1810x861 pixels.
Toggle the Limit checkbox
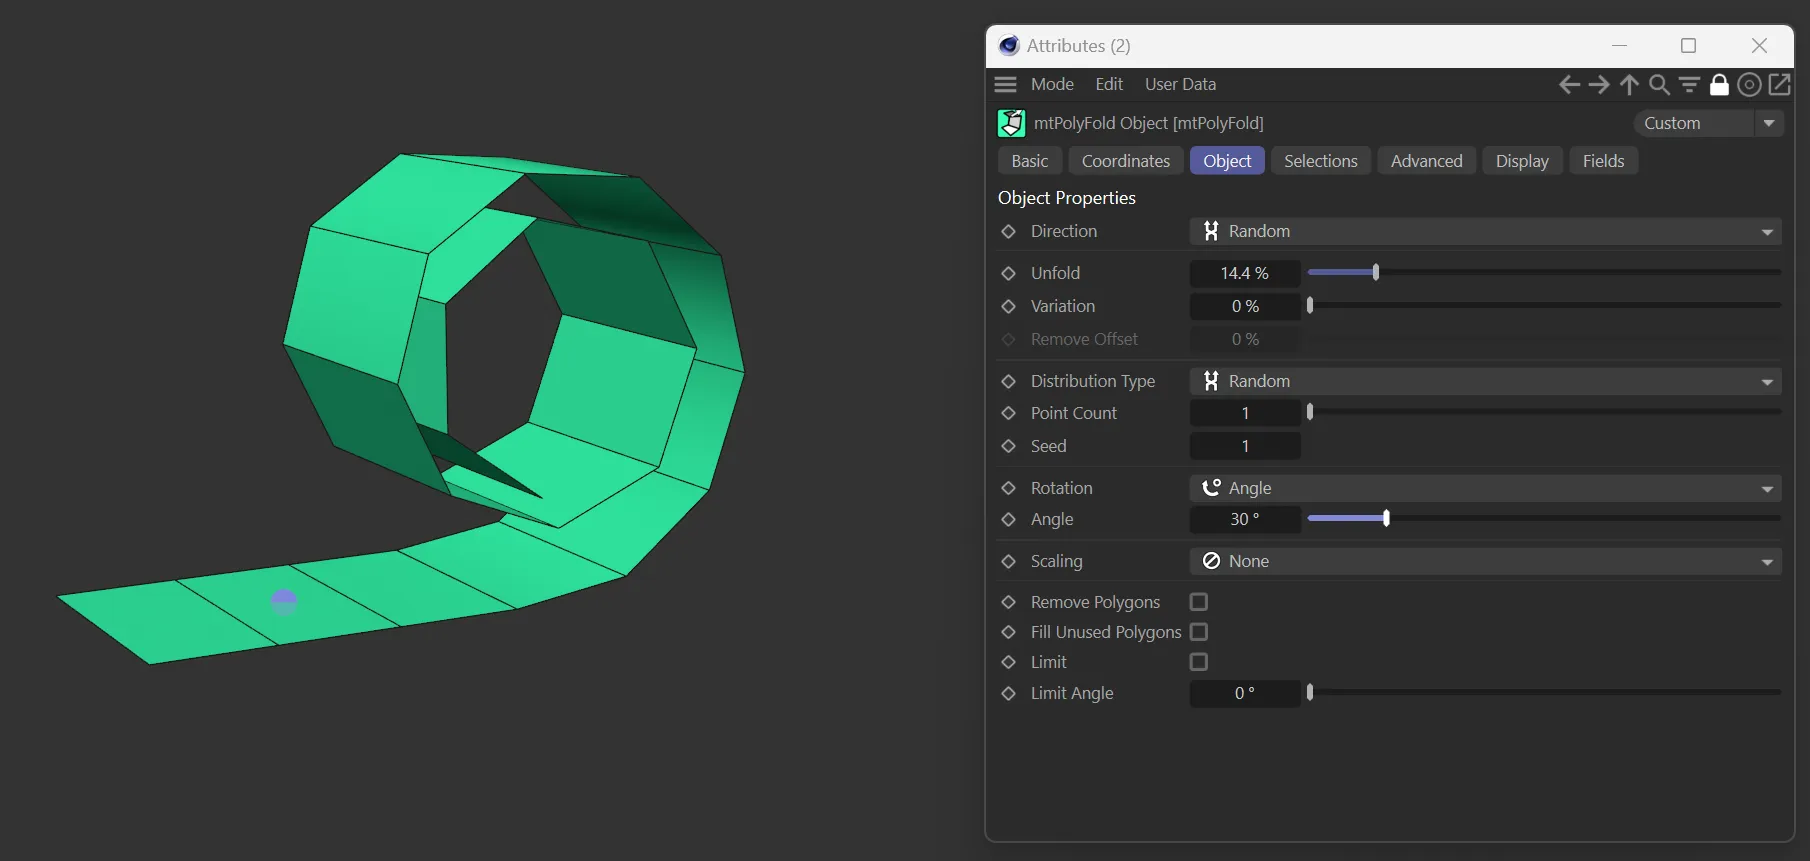[x=1199, y=662]
